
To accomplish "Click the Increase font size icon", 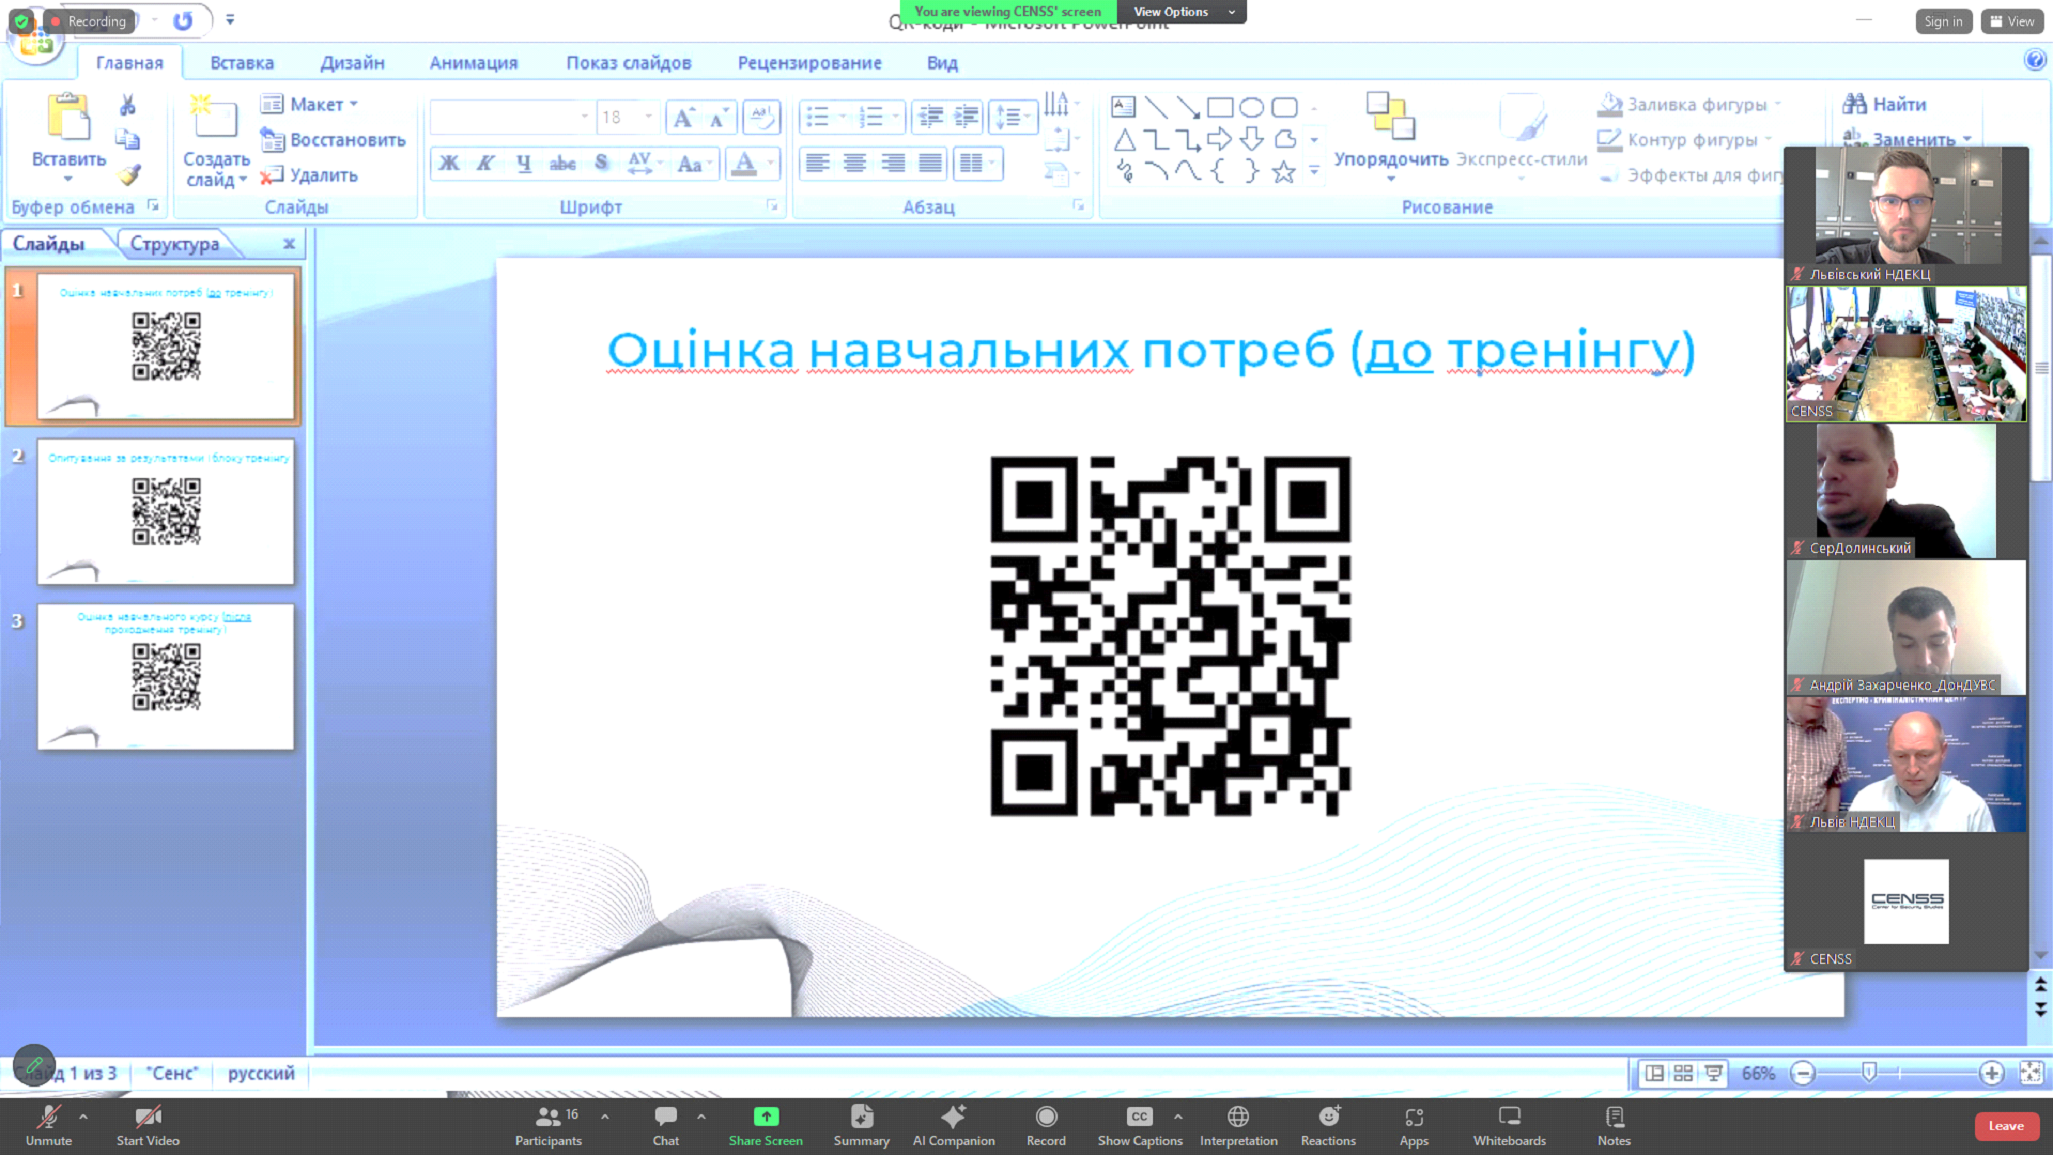I will click(x=684, y=118).
